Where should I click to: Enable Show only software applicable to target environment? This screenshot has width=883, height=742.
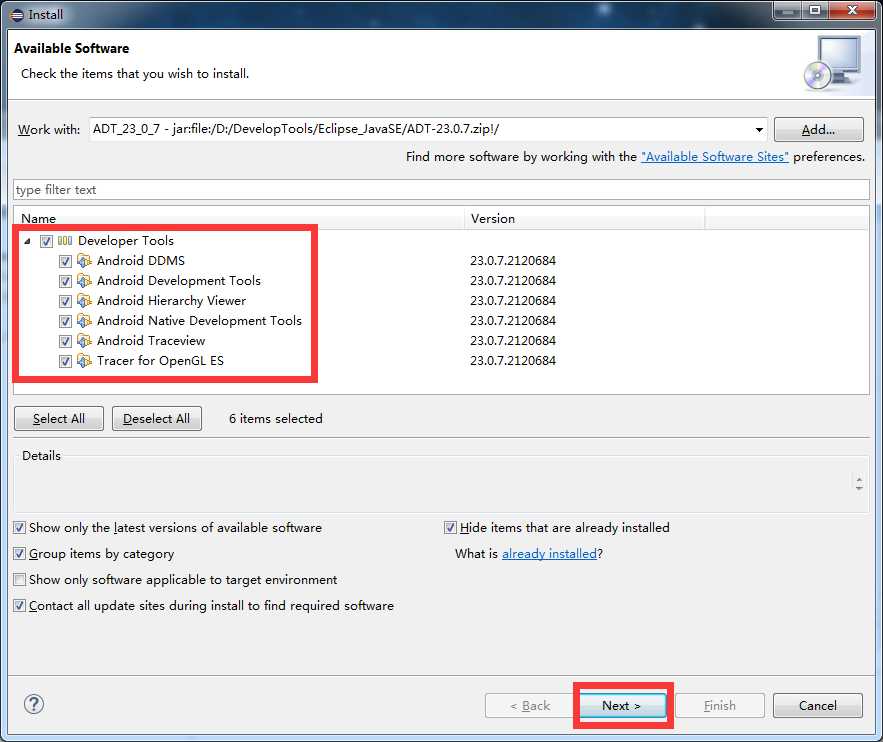click(x=20, y=579)
